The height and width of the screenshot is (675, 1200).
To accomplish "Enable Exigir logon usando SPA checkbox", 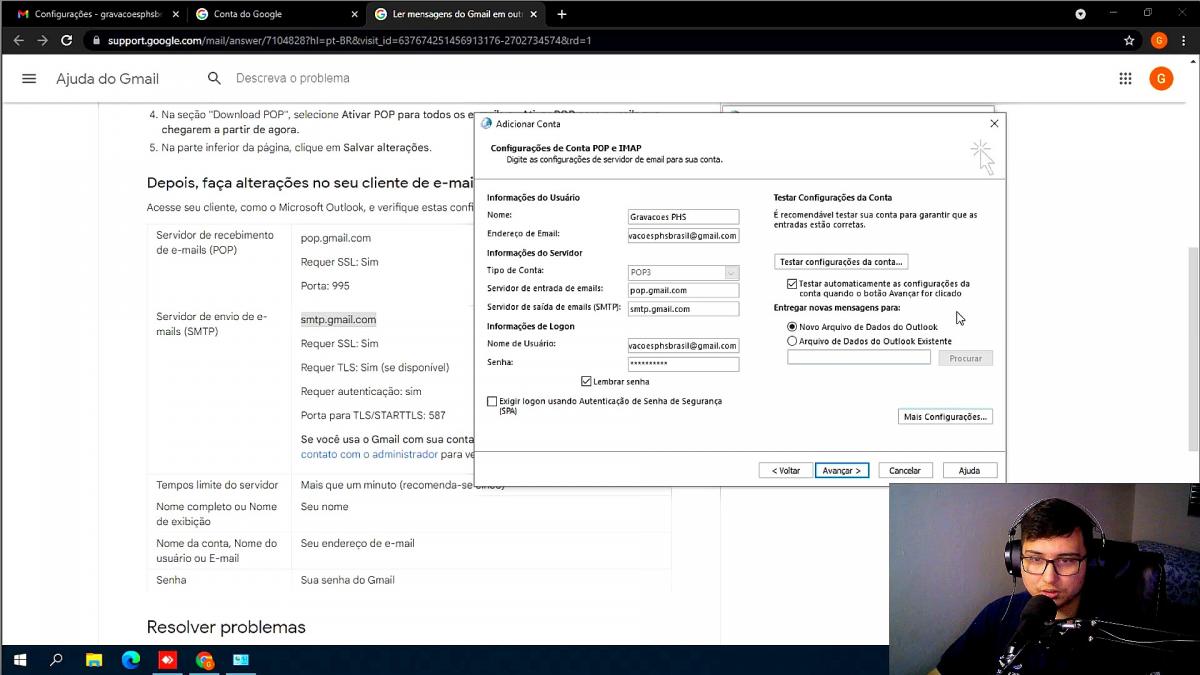I will (x=492, y=401).
